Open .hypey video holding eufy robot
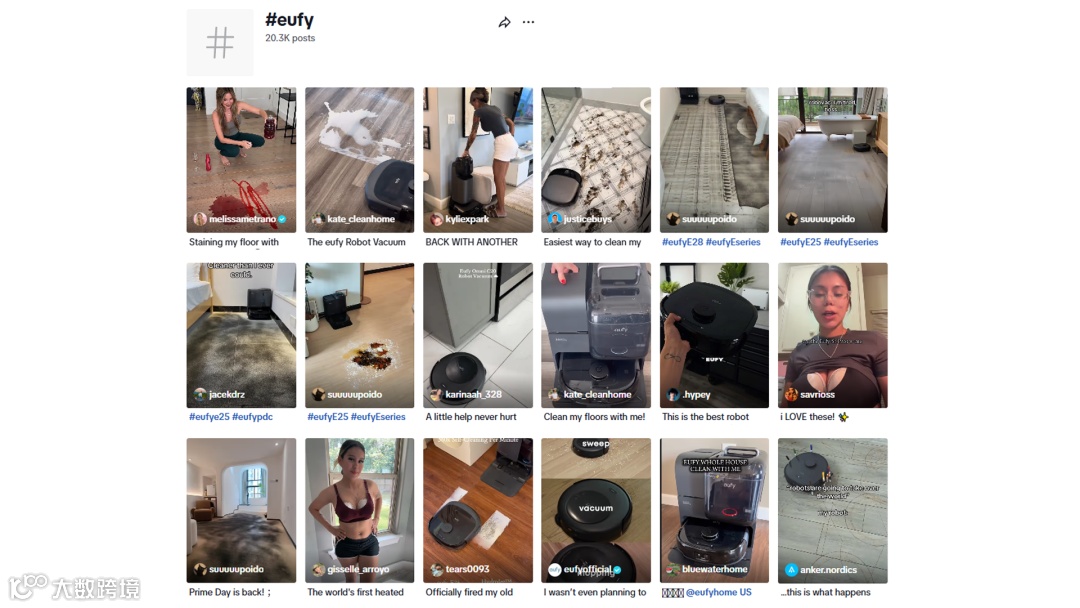1080x608 pixels. coord(714,335)
